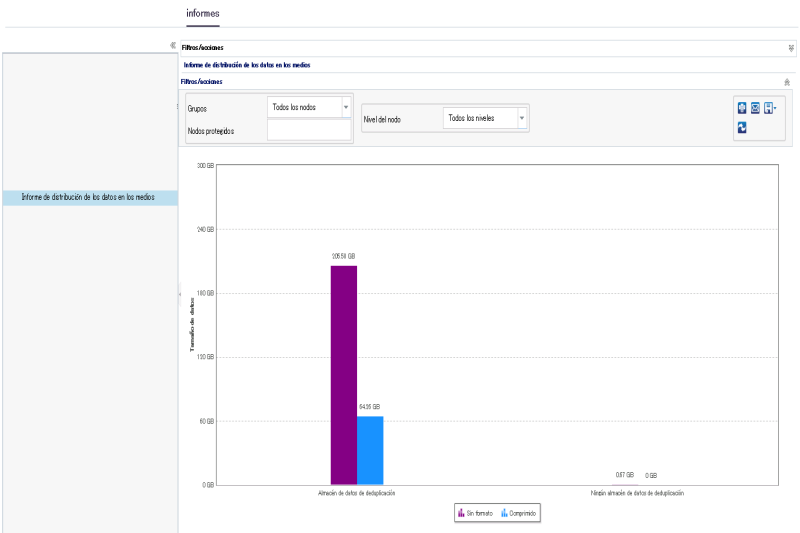Click the '64.35 GB' value label
The width and height of the screenshot is (800, 533).
tap(369, 407)
